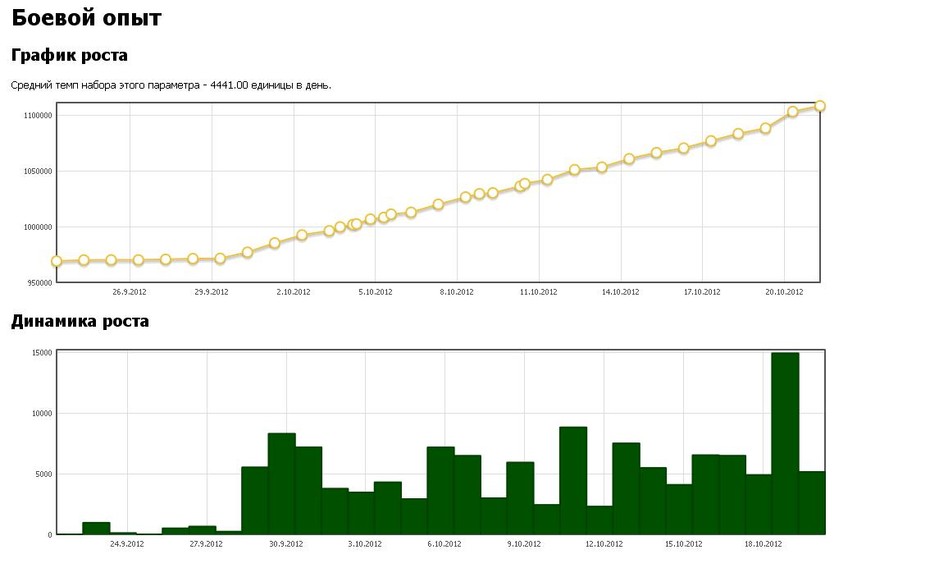Click the 6.10.2012 date label
The height and width of the screenshot is (568, 930).
pos(444,544)
